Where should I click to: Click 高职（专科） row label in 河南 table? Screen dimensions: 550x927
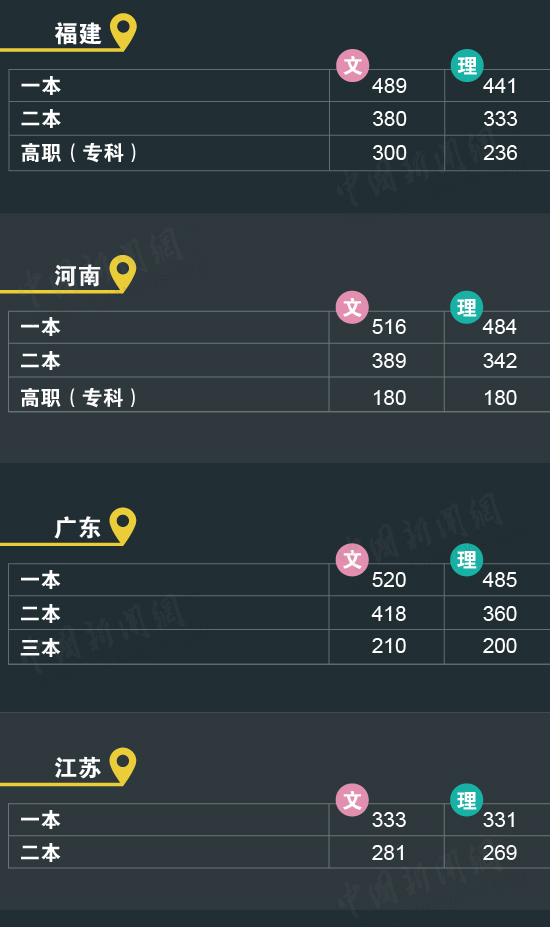[x=79, y=398]
